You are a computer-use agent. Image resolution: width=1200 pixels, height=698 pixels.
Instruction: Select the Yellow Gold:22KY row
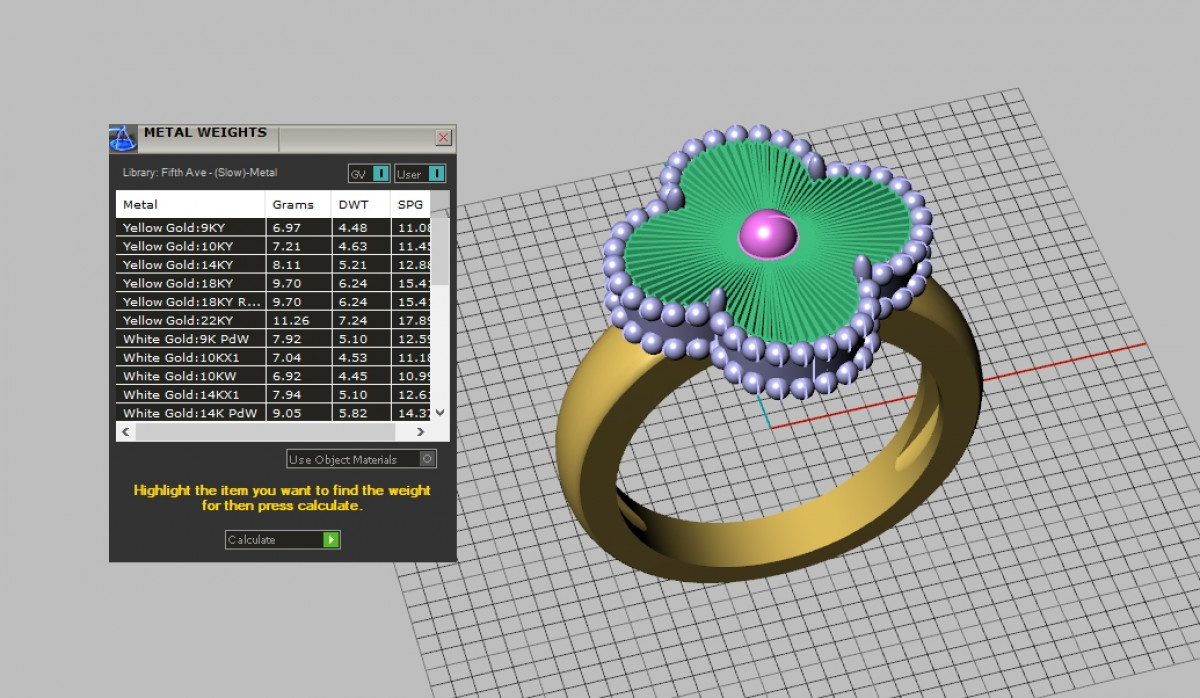point(190,320)
